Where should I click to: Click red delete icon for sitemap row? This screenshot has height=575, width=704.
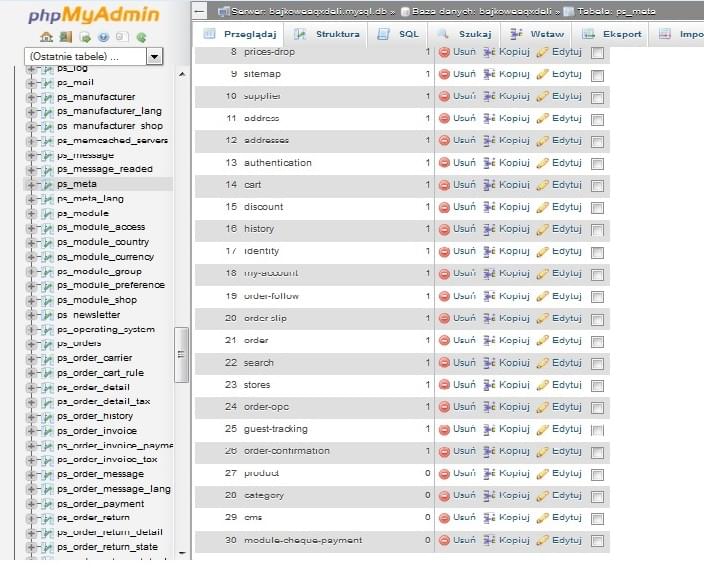pyautogui.click(x=444, y=74)
